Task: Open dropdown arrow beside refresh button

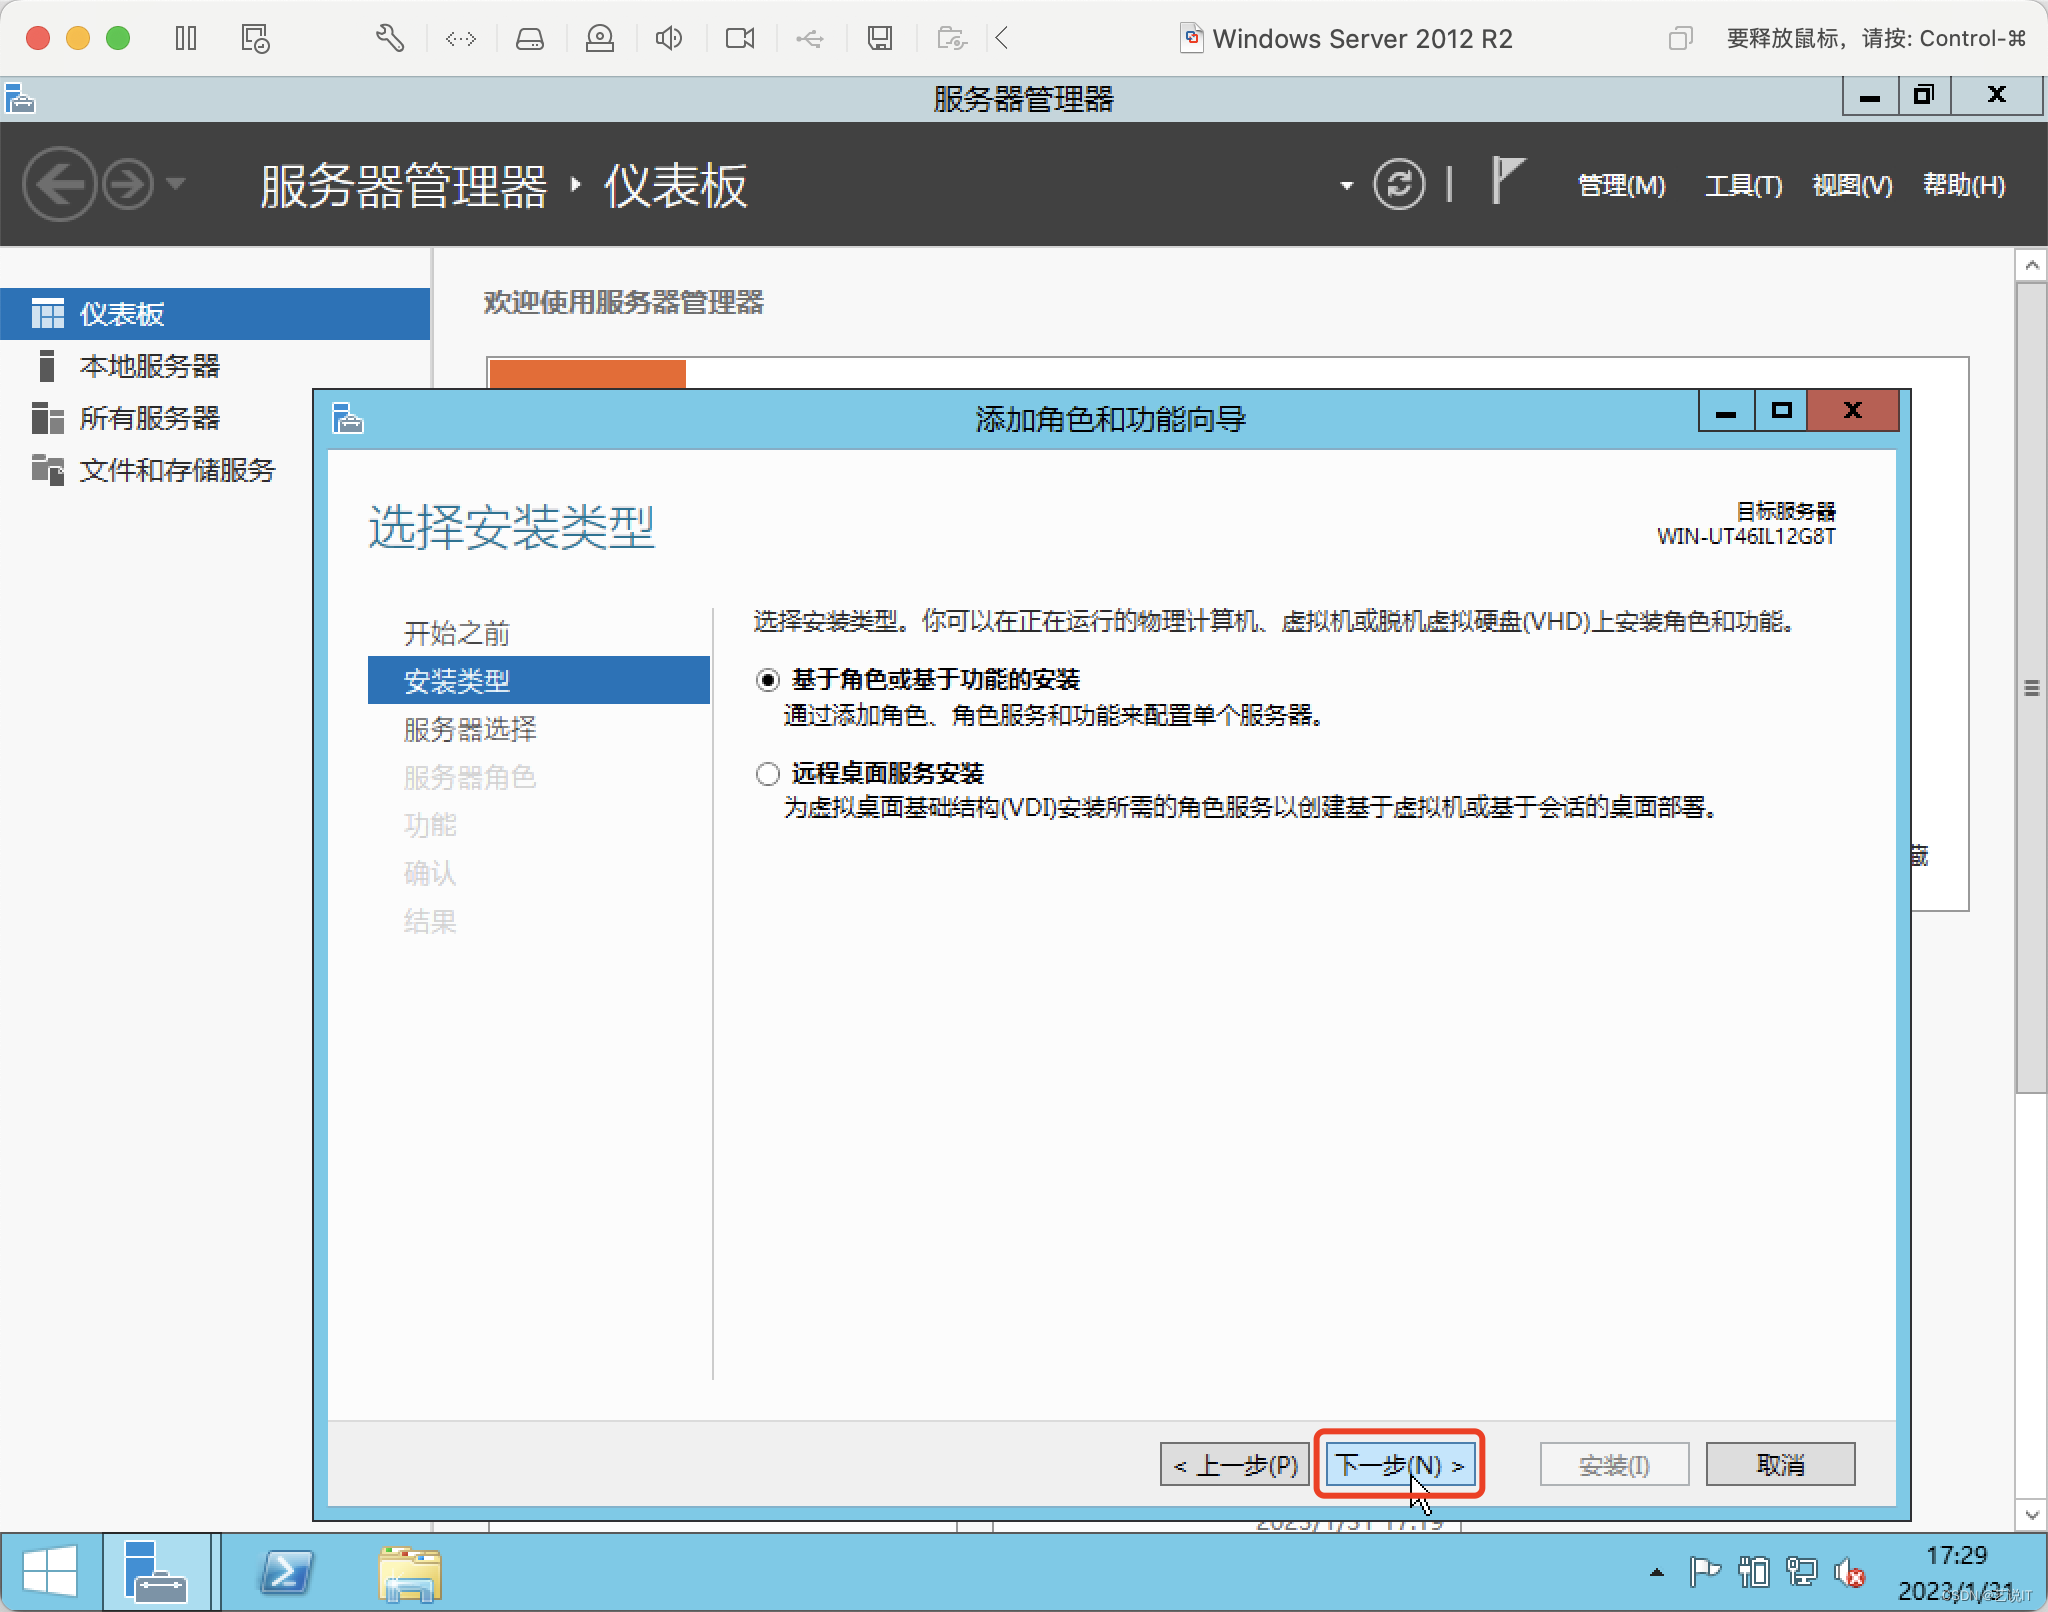Action: click(x=1347, y=186)
